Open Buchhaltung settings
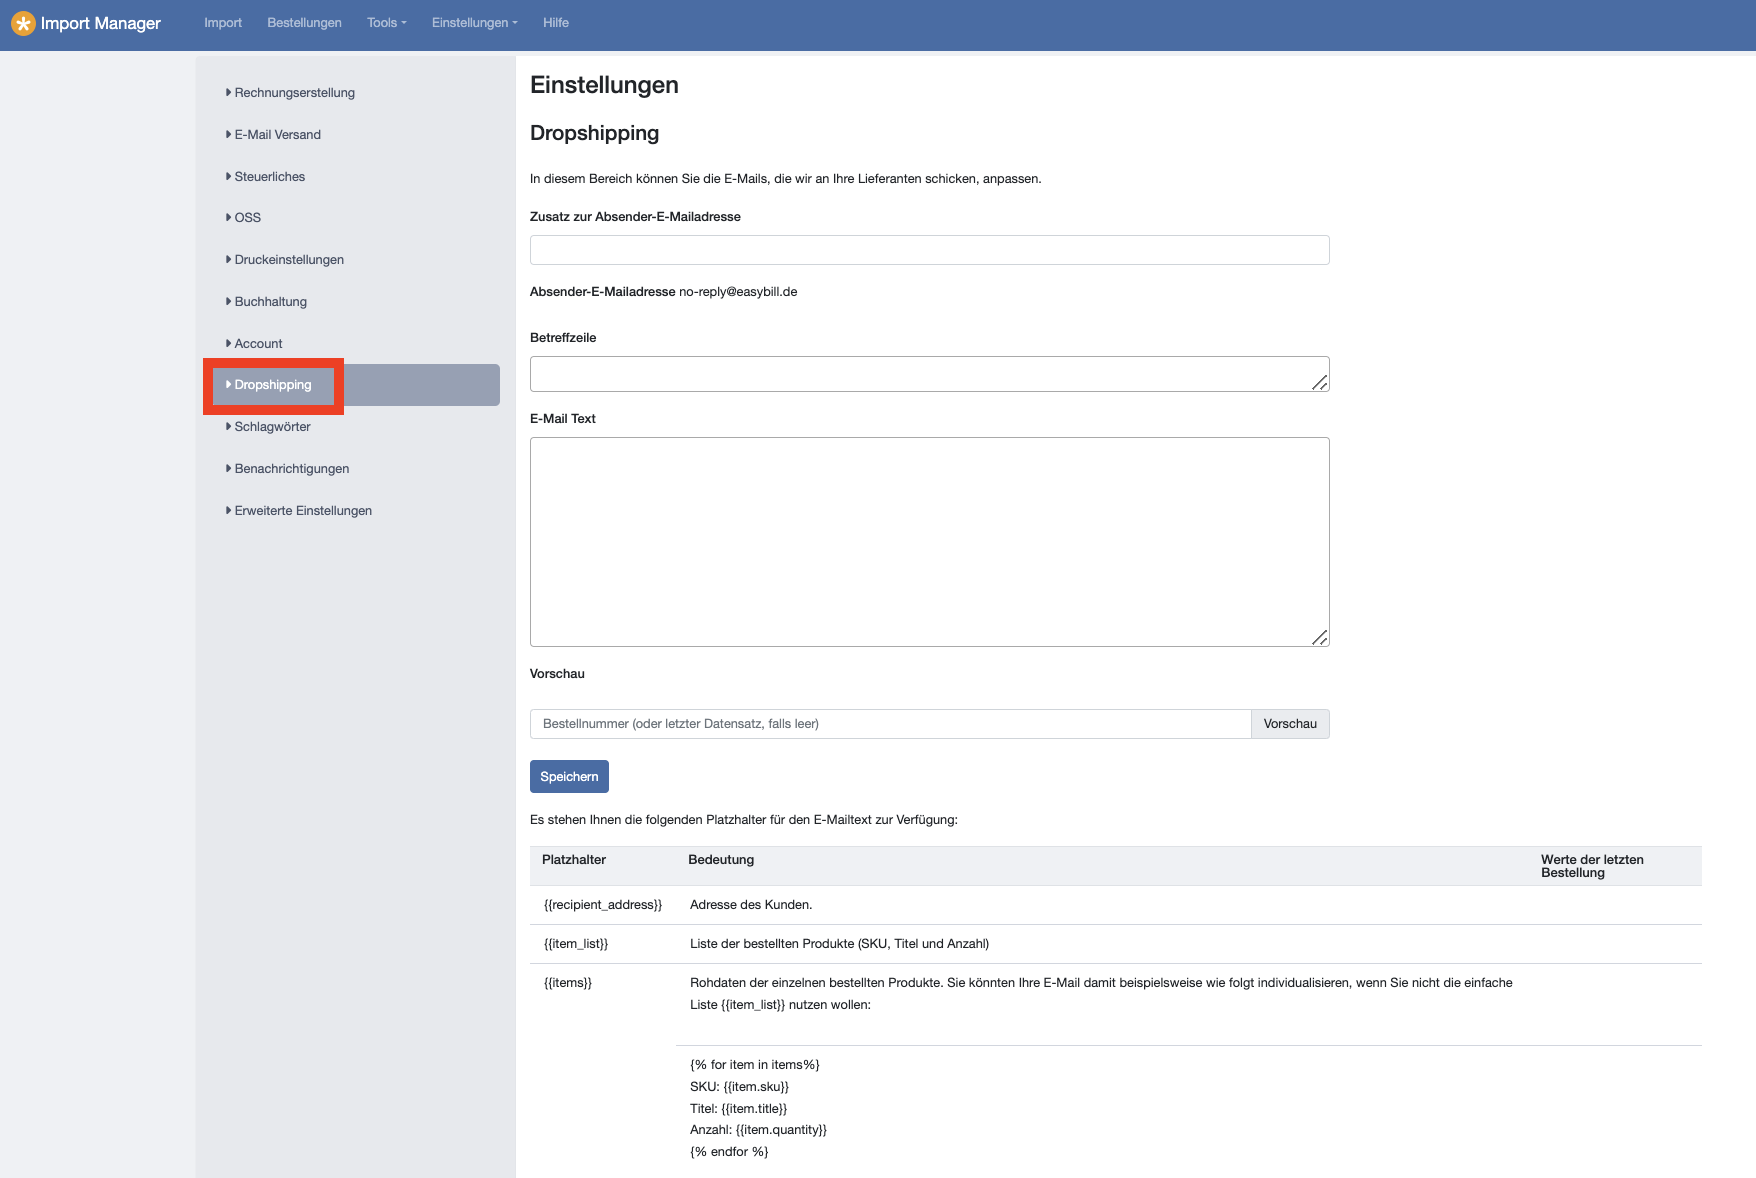 coord(270,302)
